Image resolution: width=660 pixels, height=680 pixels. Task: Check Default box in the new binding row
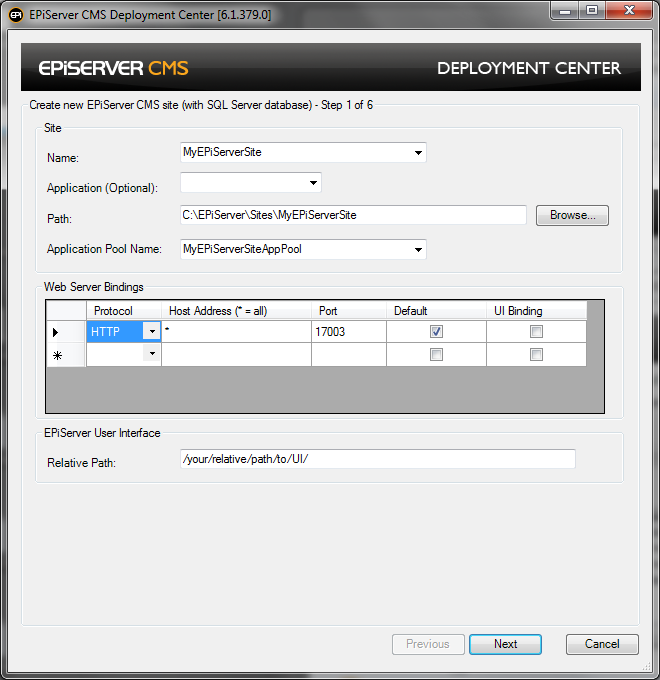pyautogui.click(x=436, y=355)
